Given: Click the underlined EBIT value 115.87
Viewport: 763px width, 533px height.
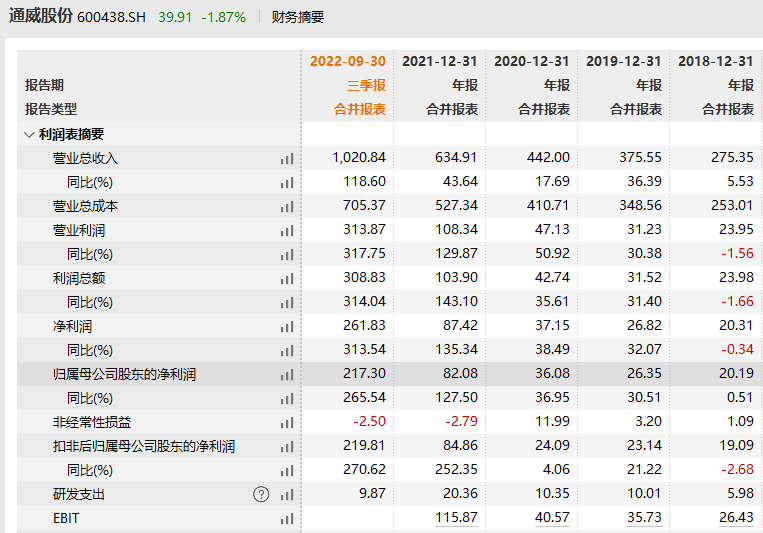Looking at the screenshot, I should (x=456, y=517).
